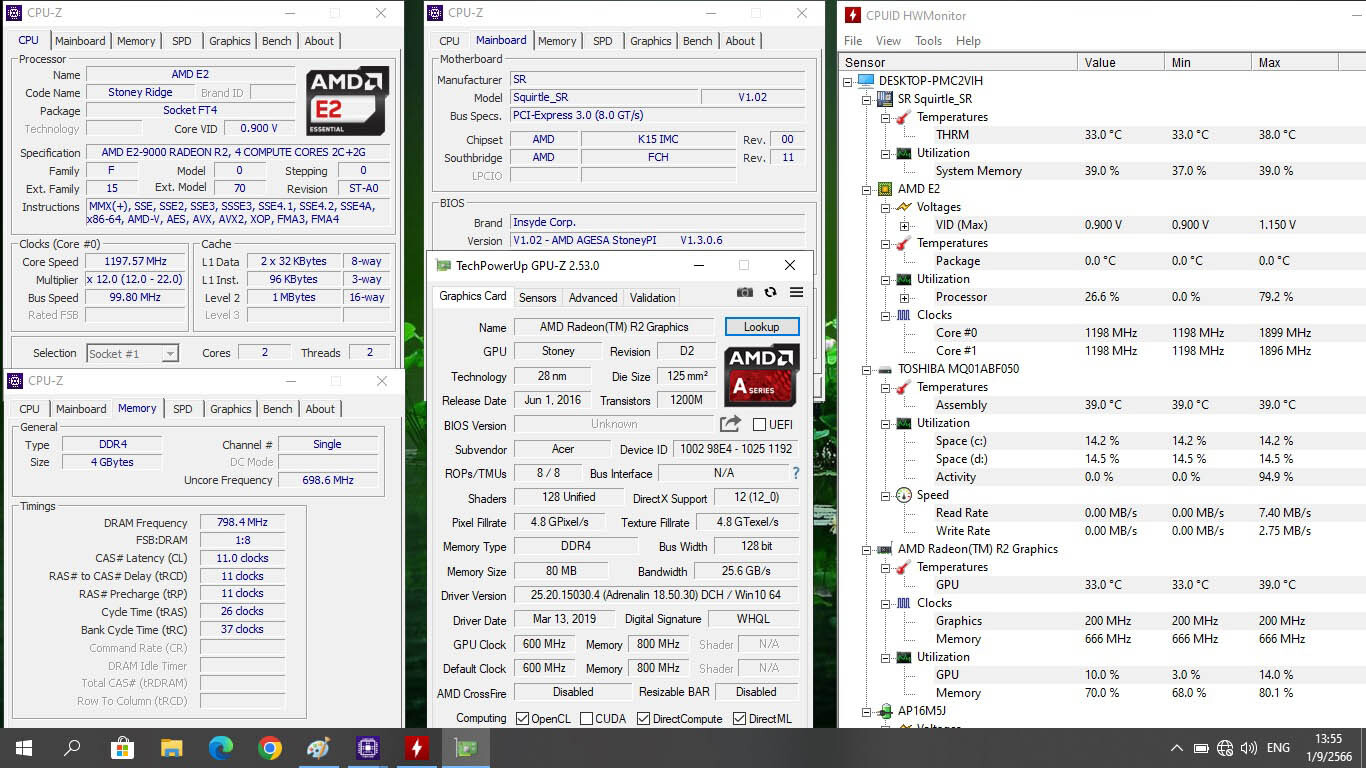Click the GPU-Z title bar app icon
Screen dimensions: 1366x768
pyautogui.click(x=443, y=265)
